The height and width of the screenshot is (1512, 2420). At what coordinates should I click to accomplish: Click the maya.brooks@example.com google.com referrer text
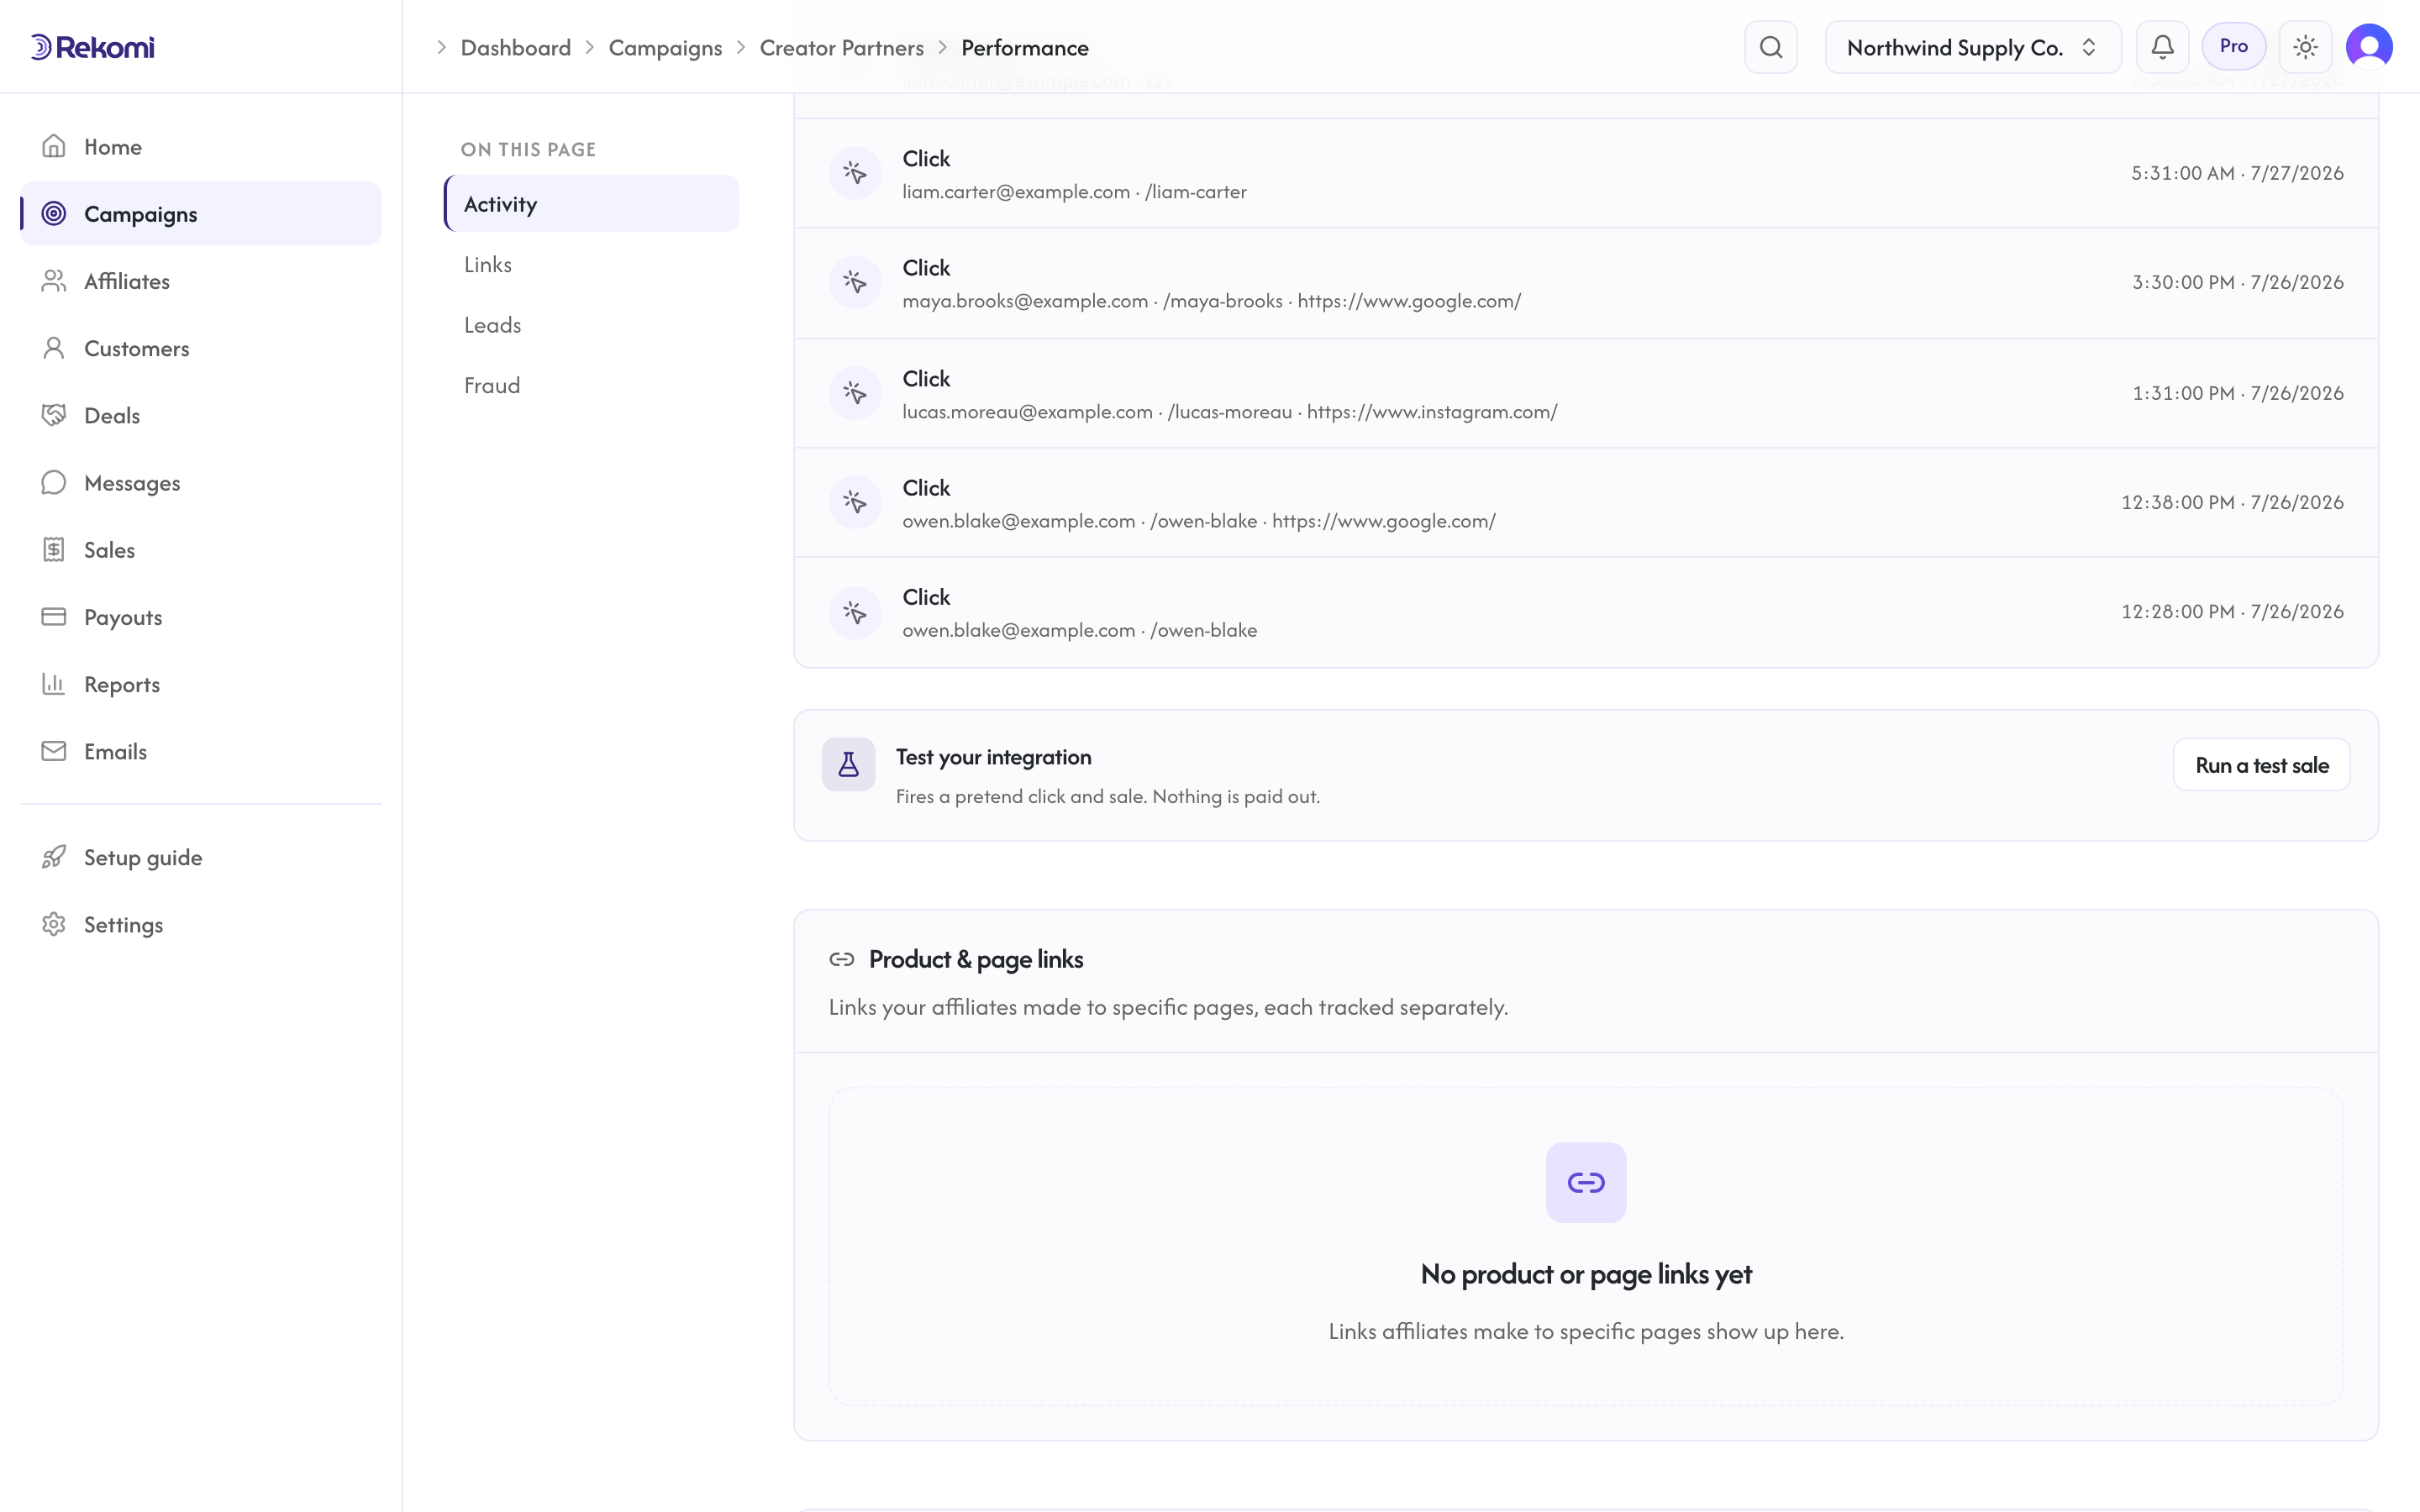click(x=1211, y=300)
